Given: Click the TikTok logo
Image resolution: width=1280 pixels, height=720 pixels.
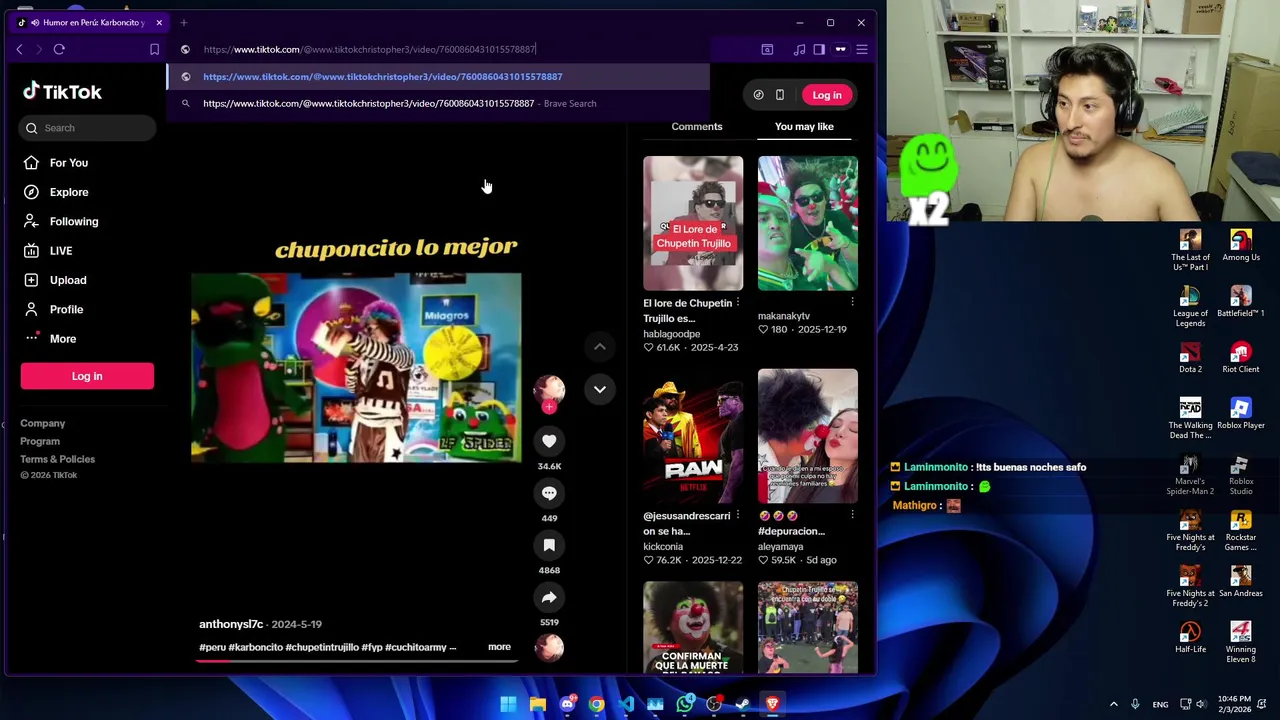Looking at the screenshot, I should (62, 92).
